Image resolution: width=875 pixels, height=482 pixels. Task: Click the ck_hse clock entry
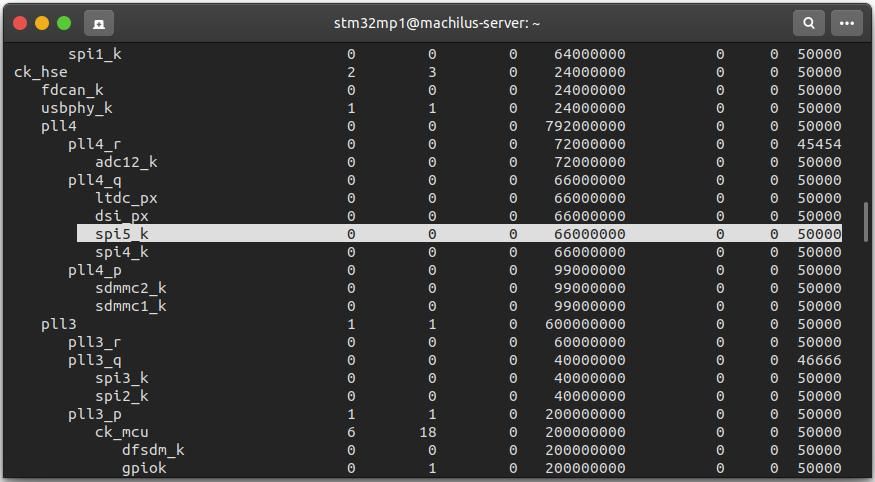41,72
